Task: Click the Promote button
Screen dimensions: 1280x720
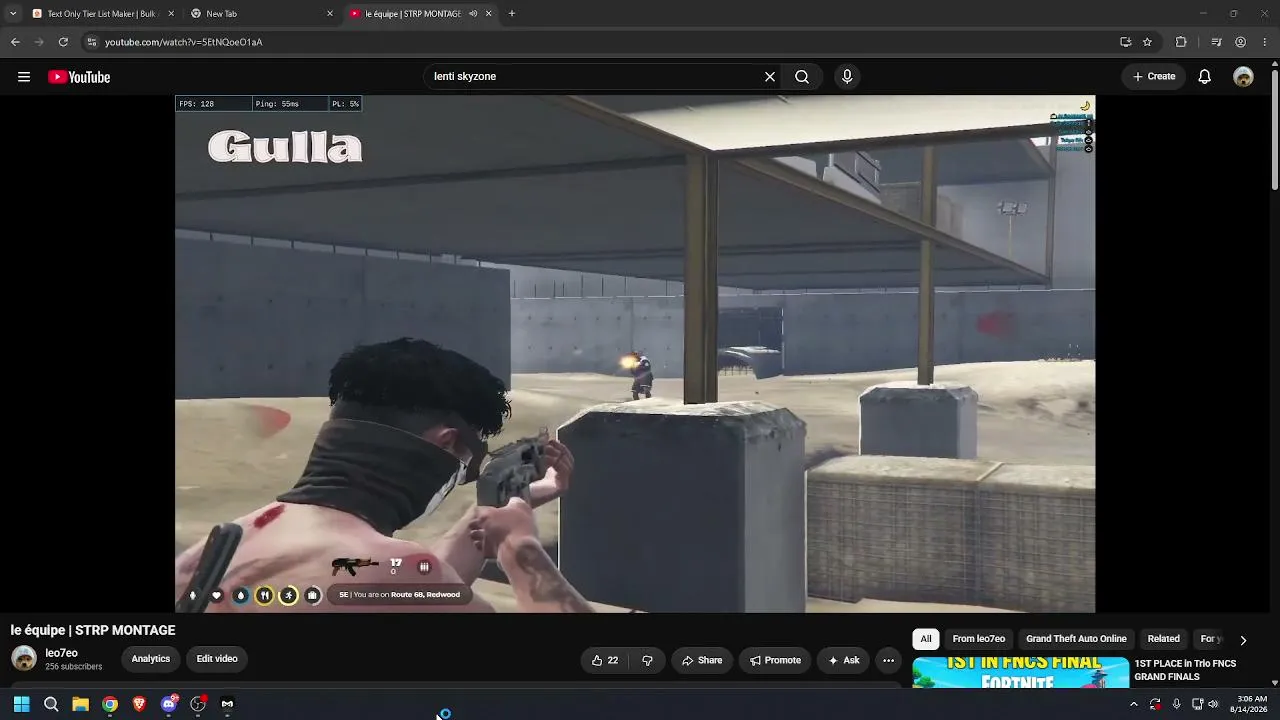Action: pos(775,660)
